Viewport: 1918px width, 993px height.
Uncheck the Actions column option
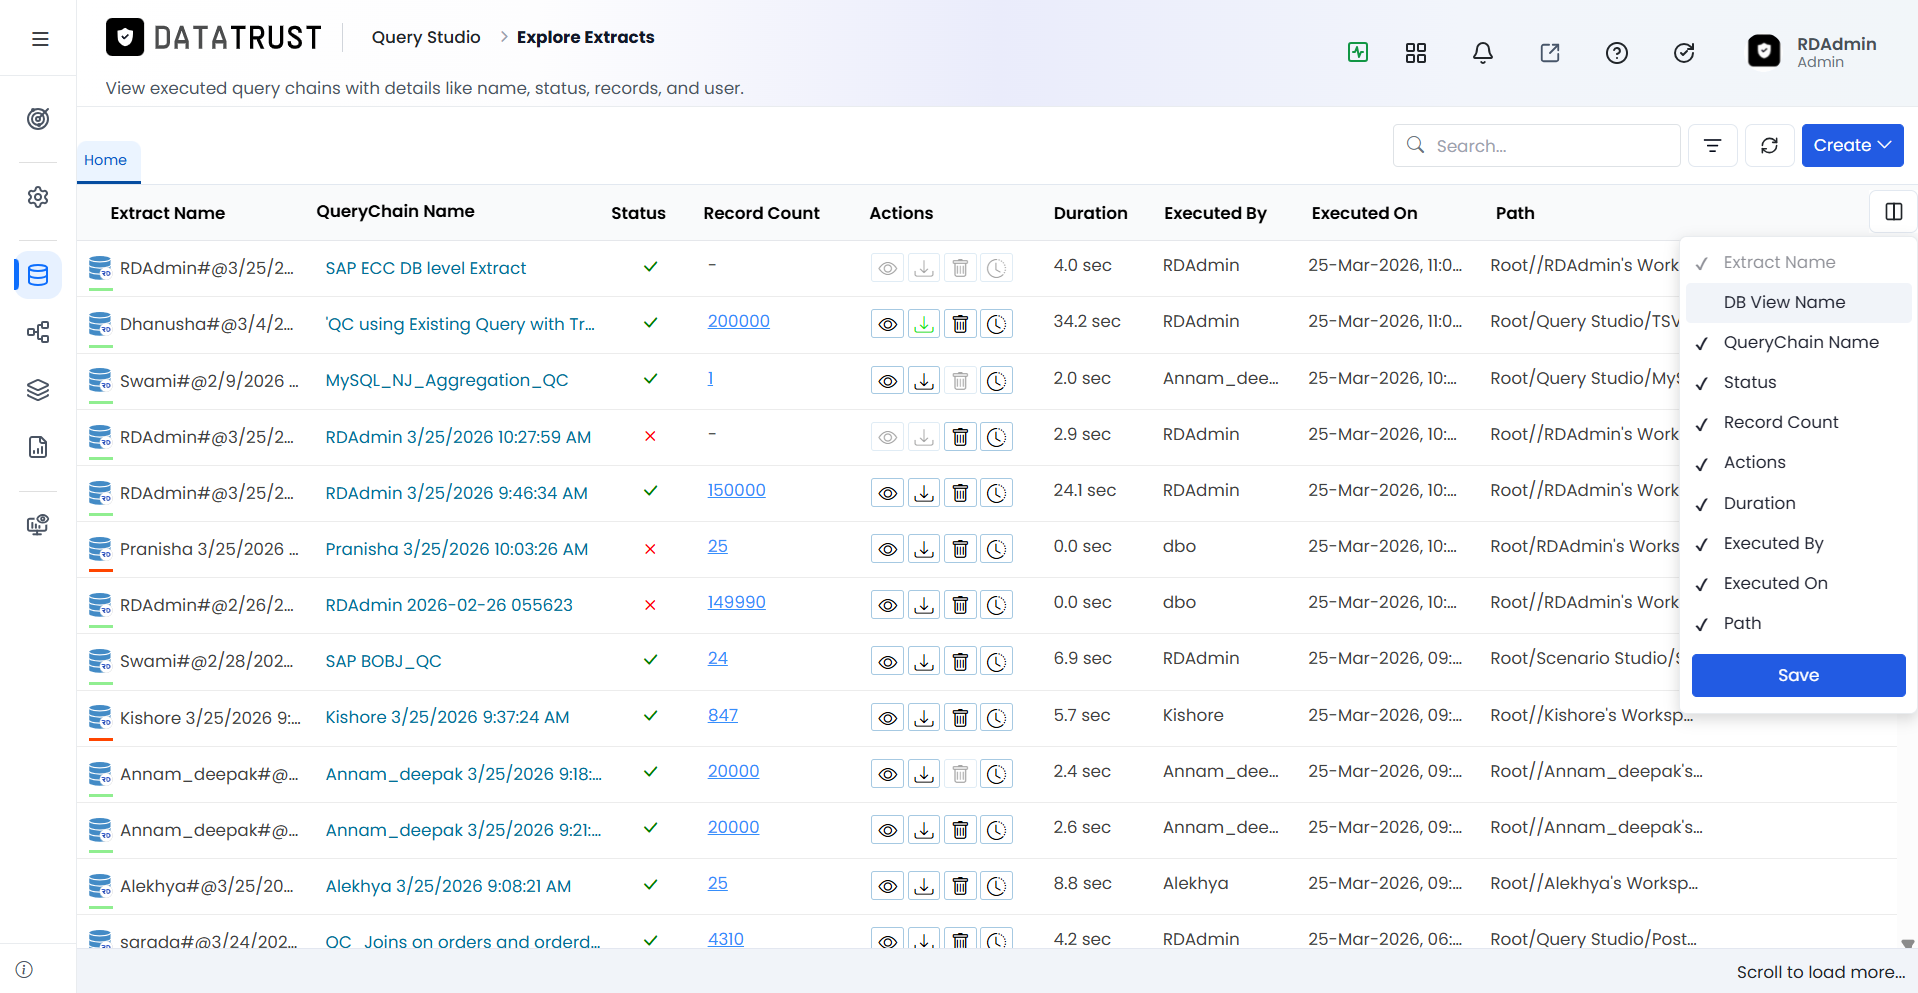pyautogui.click(x=1798, y=462)
